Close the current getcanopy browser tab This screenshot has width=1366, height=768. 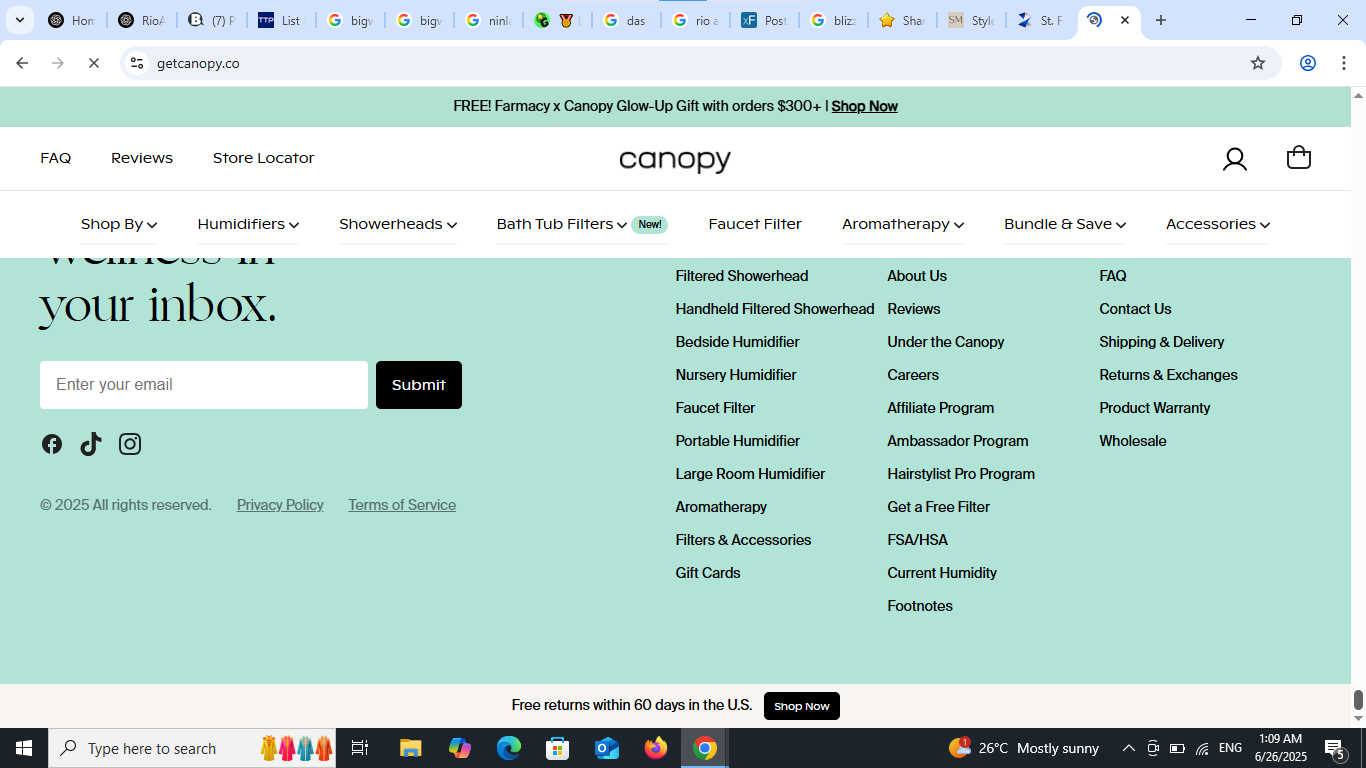click(1125, 20)
